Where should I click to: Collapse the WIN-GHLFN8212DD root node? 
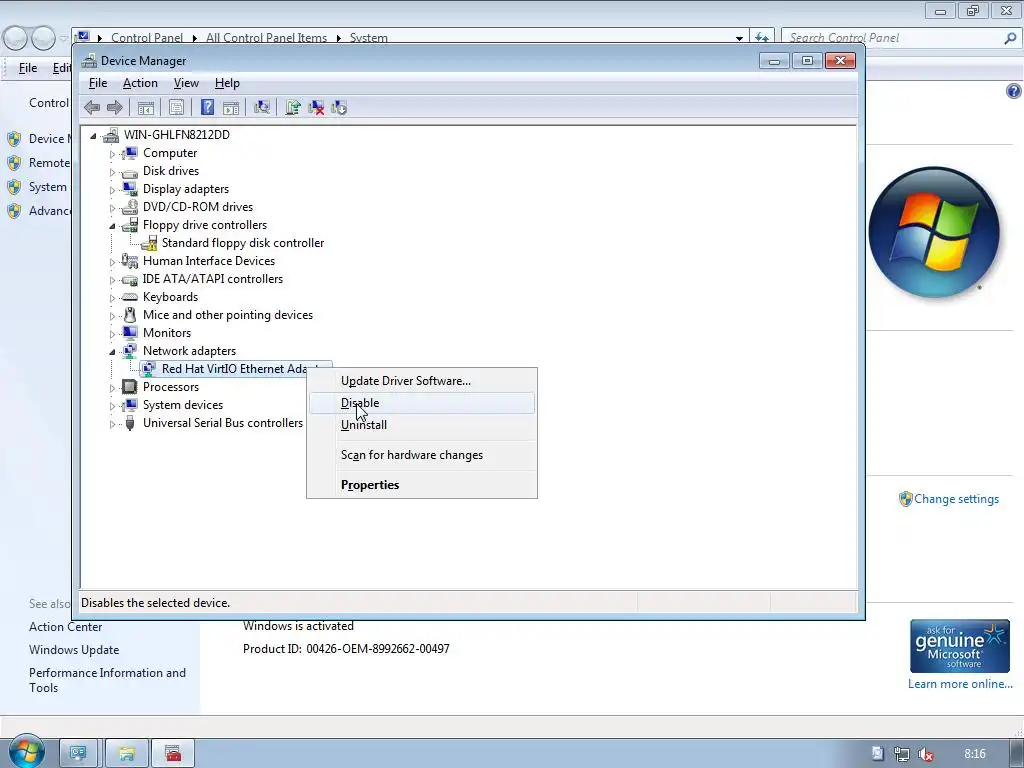click(93, 136)
